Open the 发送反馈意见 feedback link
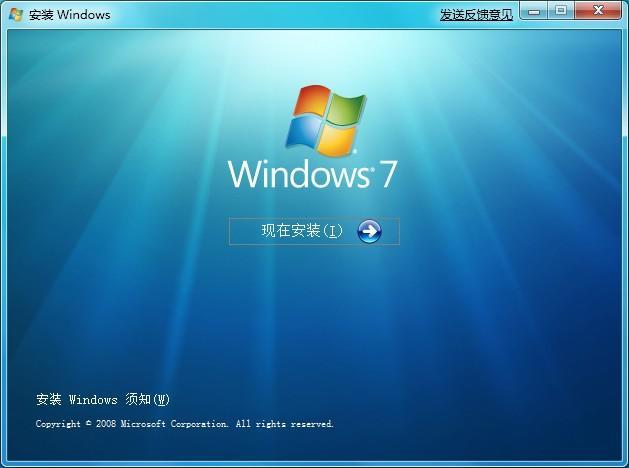The height and width of the screenshot is (468, 629). coord(476,15)
